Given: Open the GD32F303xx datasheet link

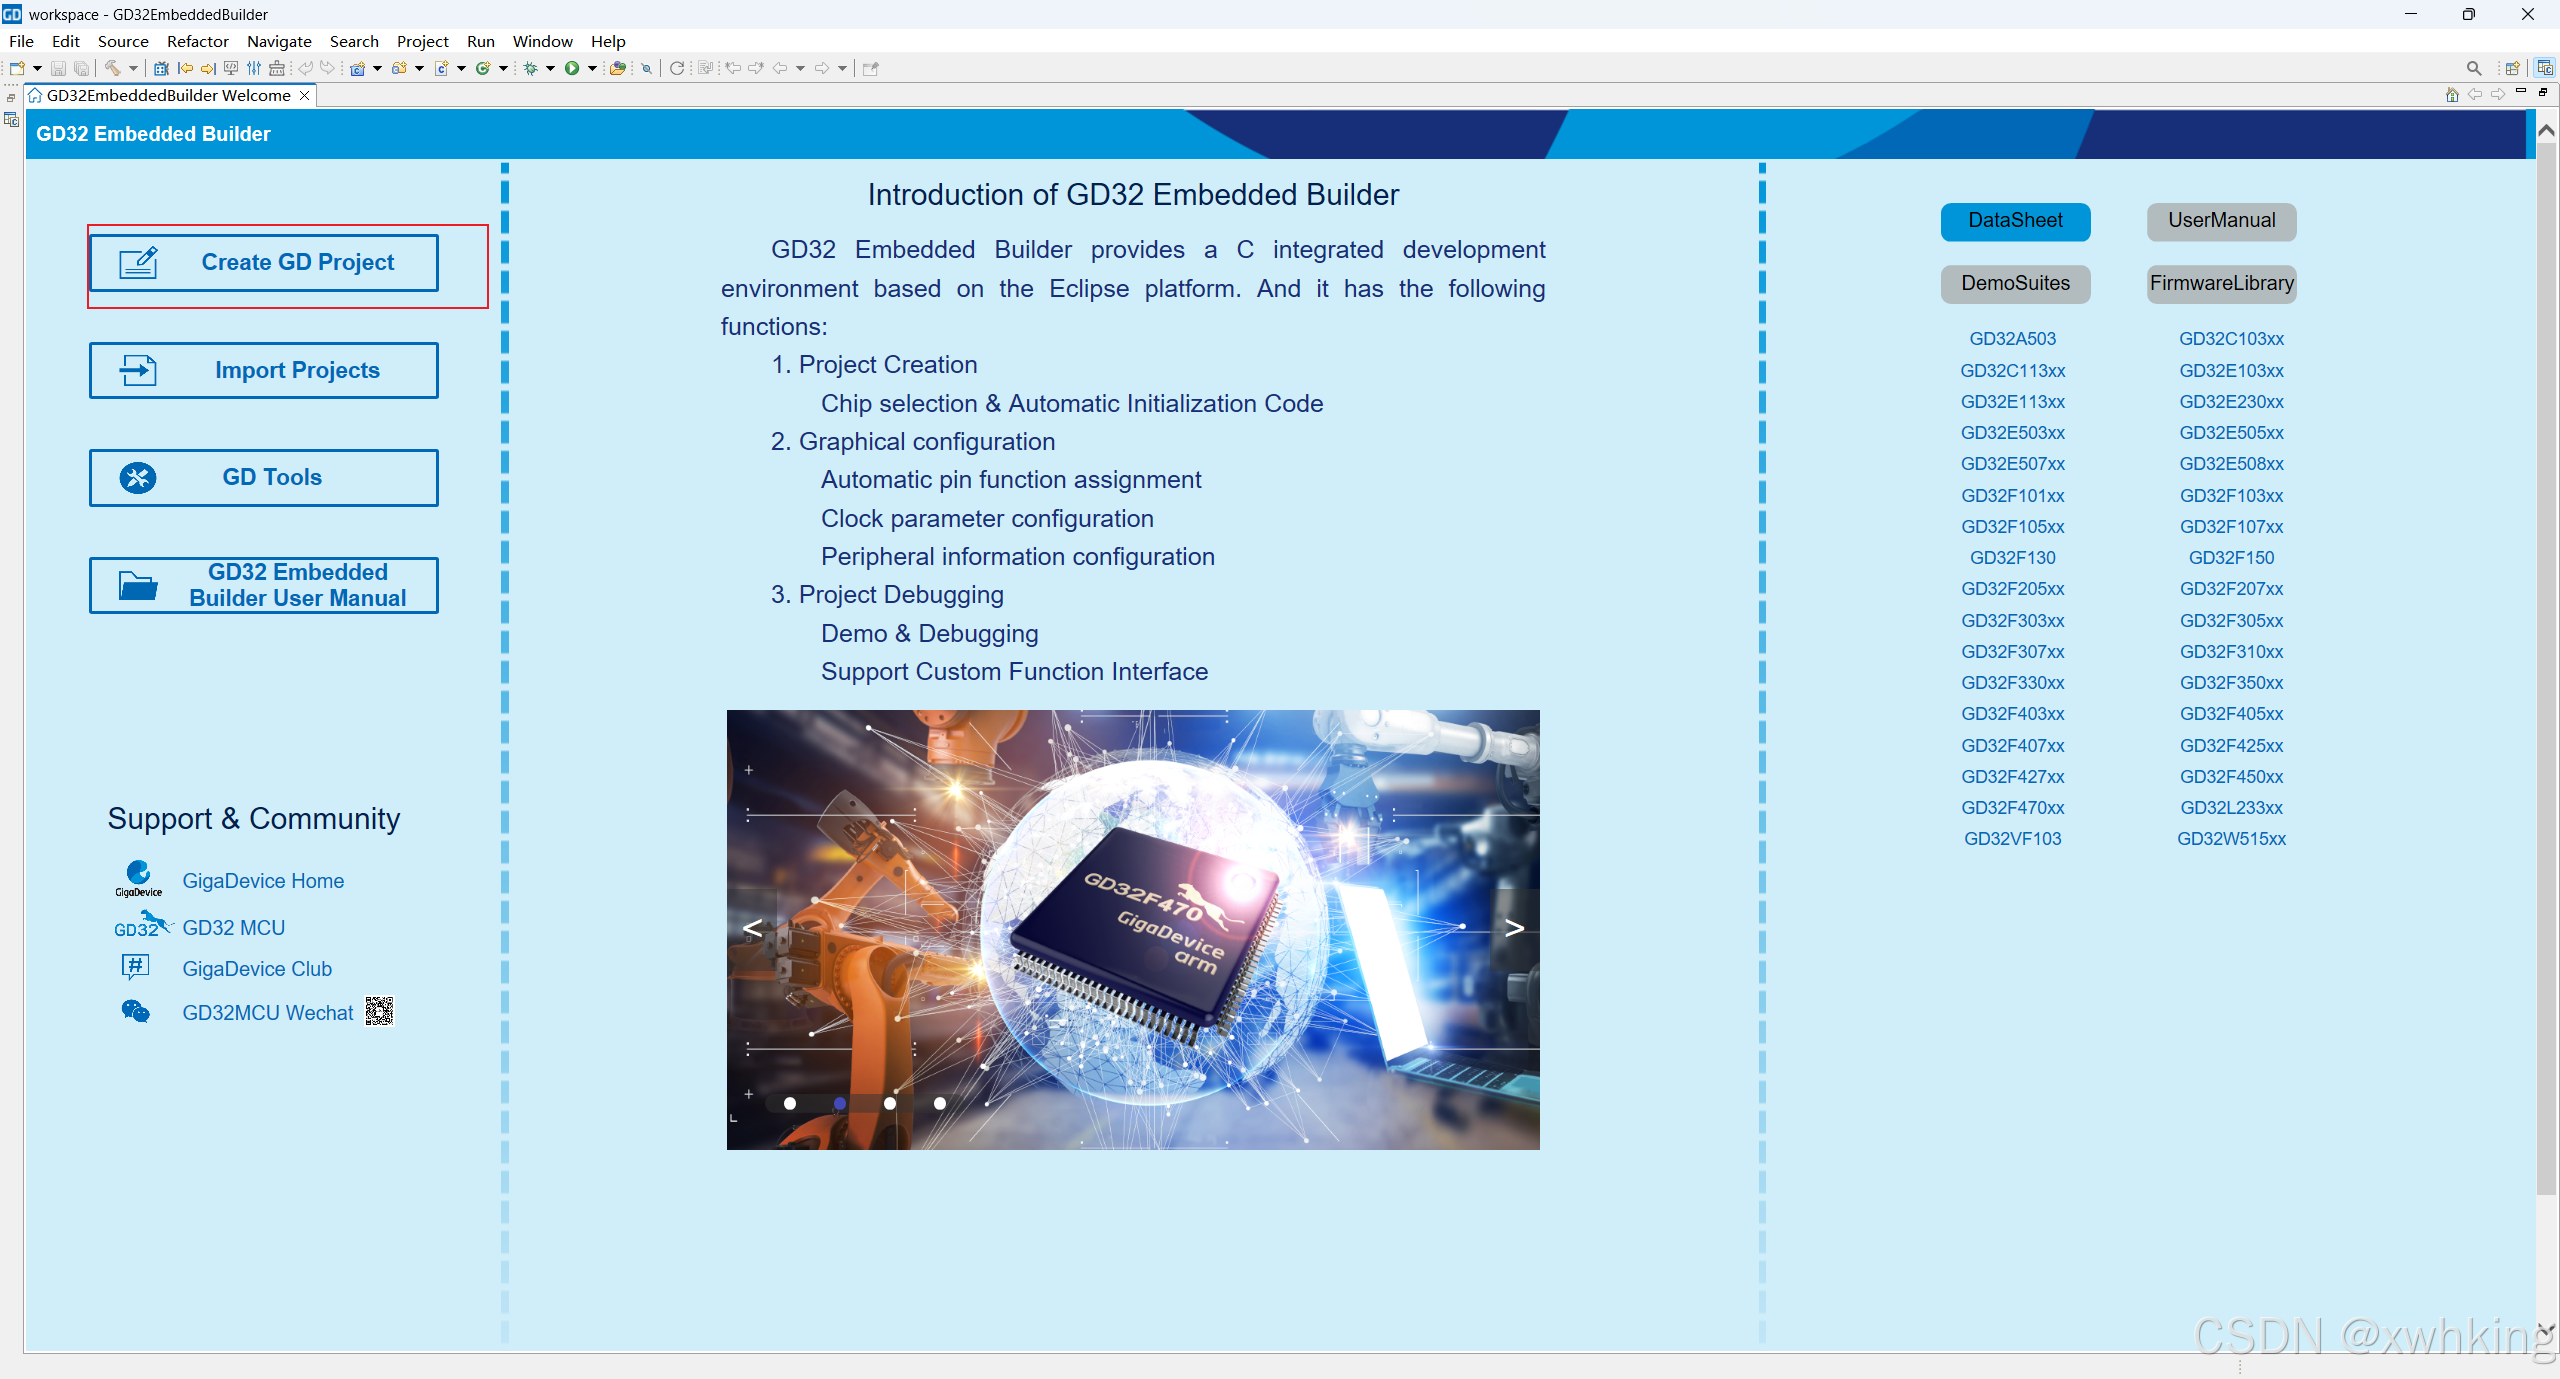Looking at the screenshot, I should (x=2012, y=620).
